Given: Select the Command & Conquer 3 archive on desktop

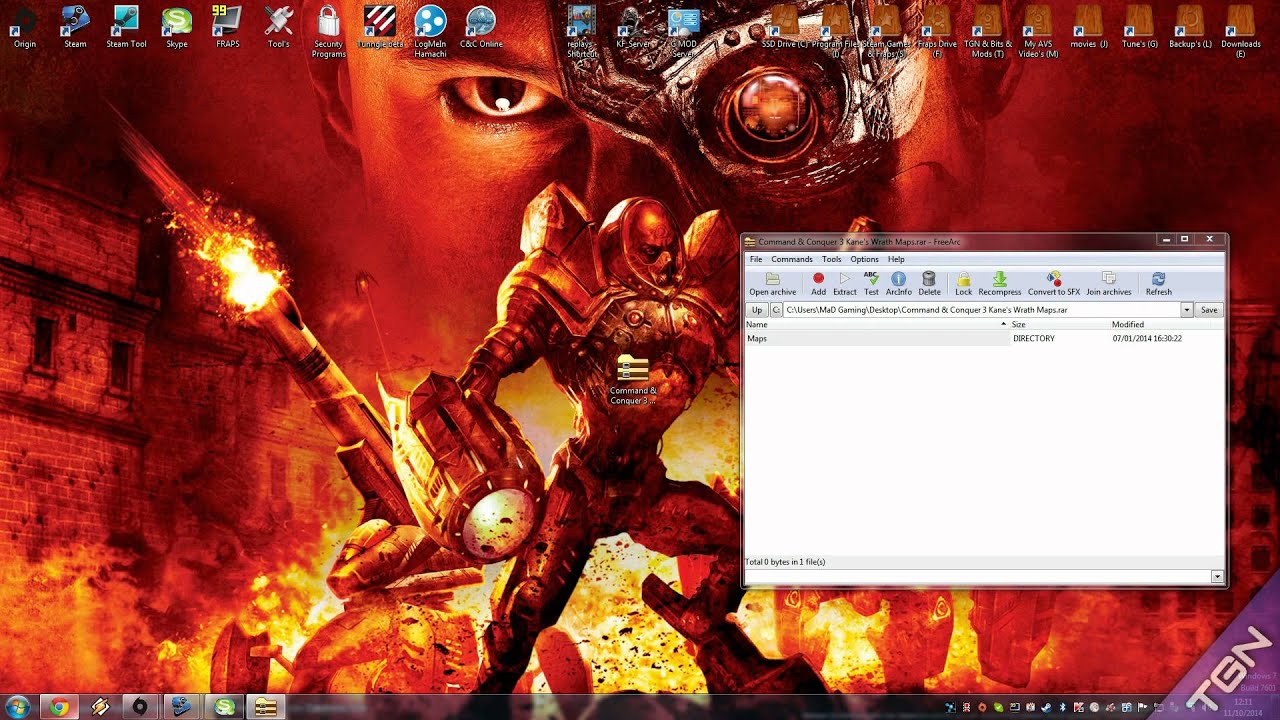Looking at the screenshot, I should point(633,381).
